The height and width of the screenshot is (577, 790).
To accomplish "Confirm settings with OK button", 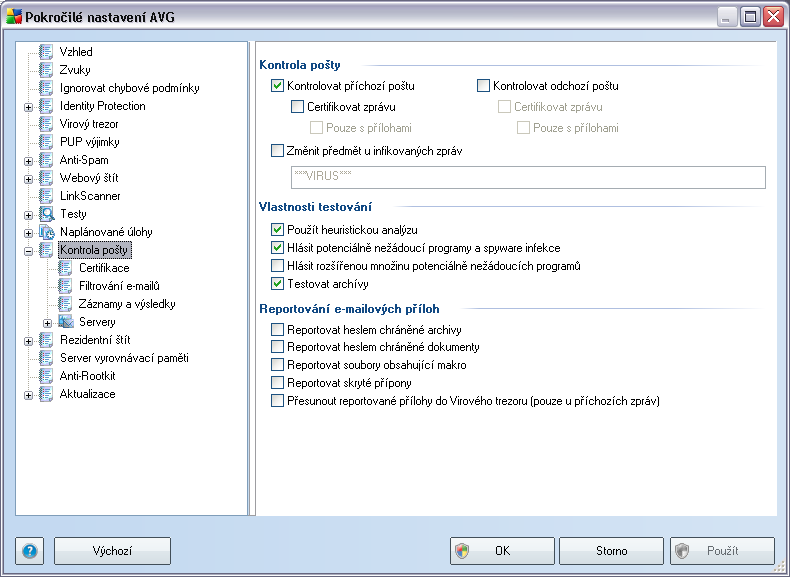I will tap(502, 551).
